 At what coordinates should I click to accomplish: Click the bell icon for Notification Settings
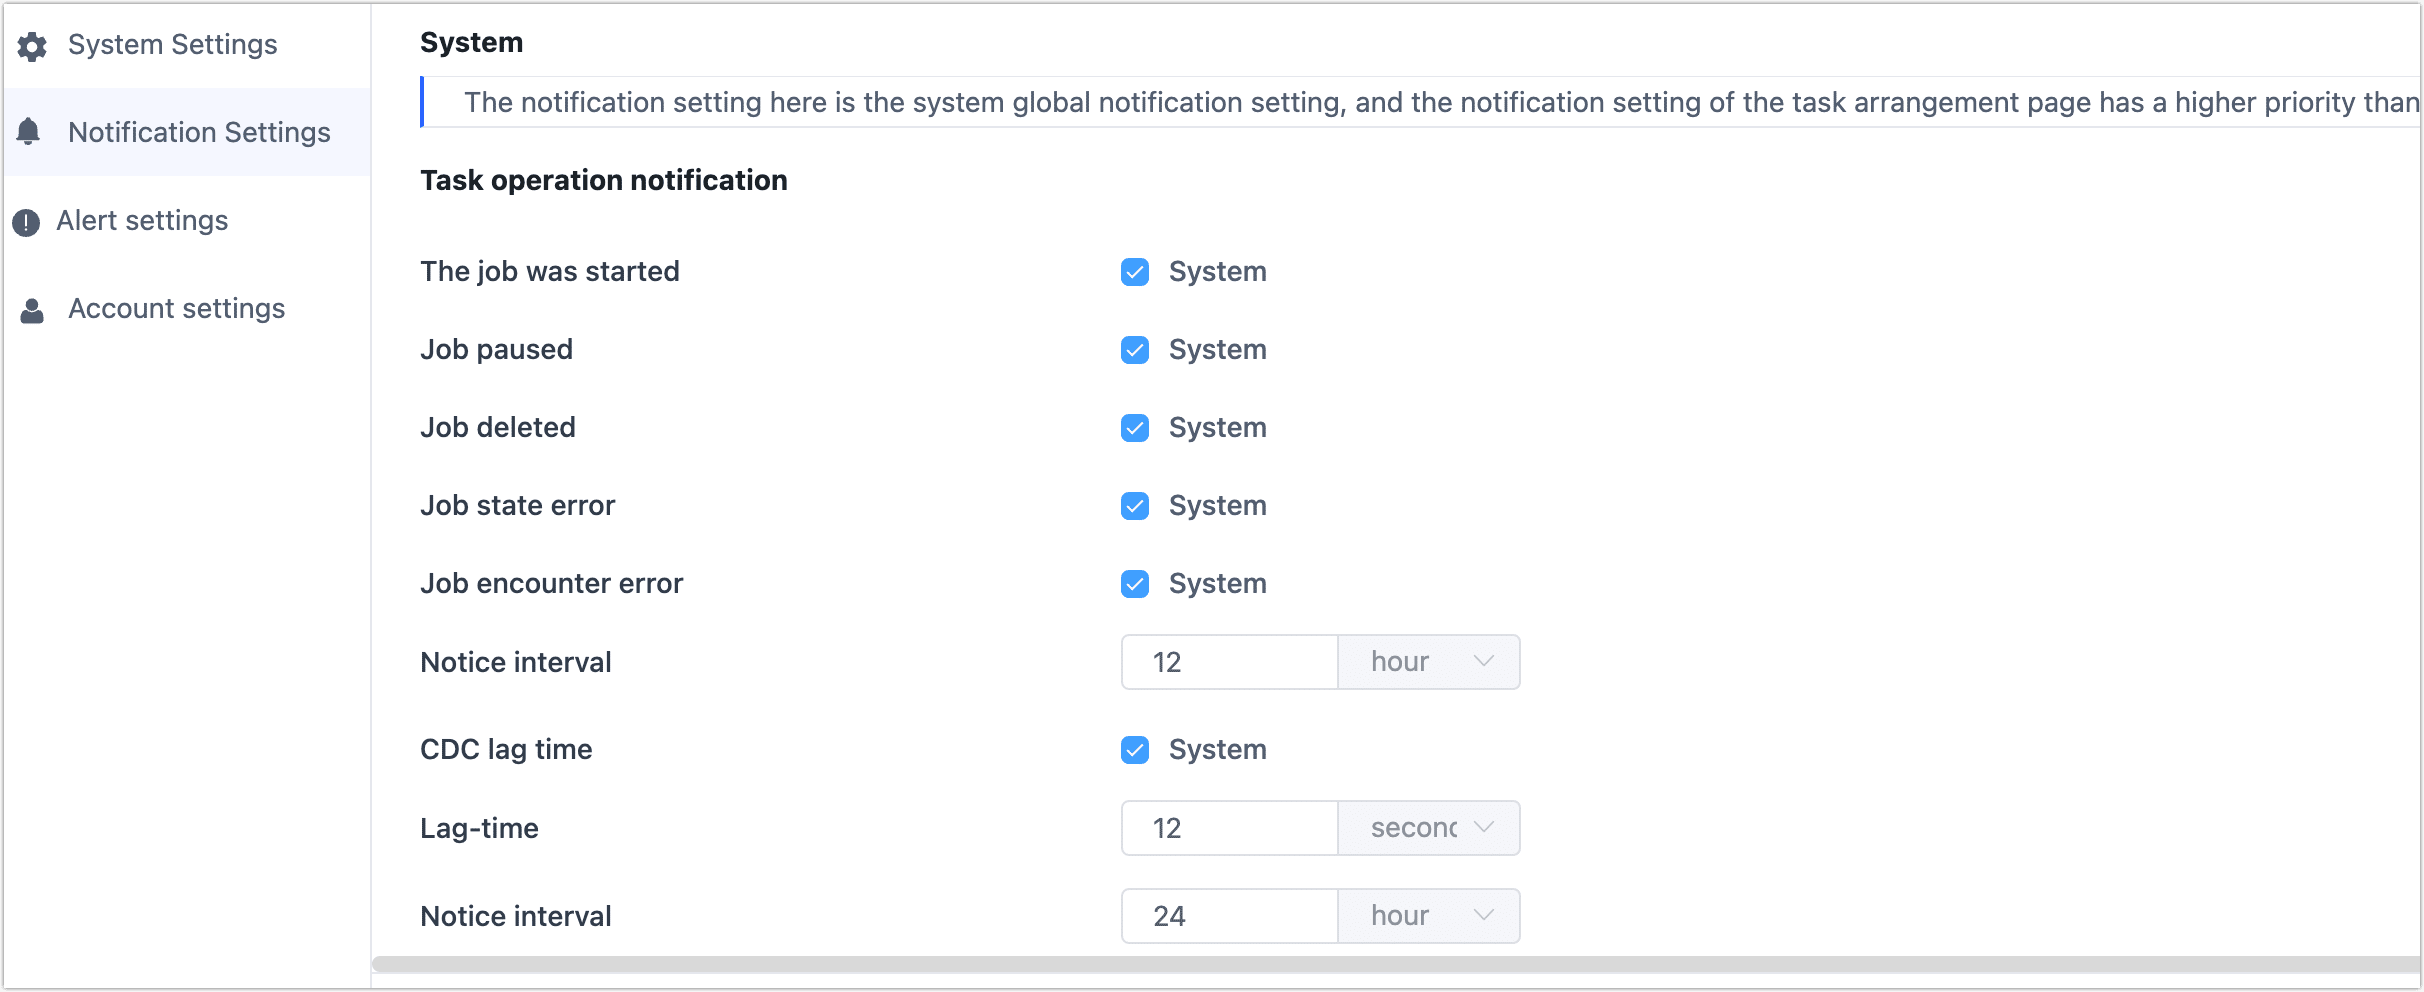coord(29,132)
